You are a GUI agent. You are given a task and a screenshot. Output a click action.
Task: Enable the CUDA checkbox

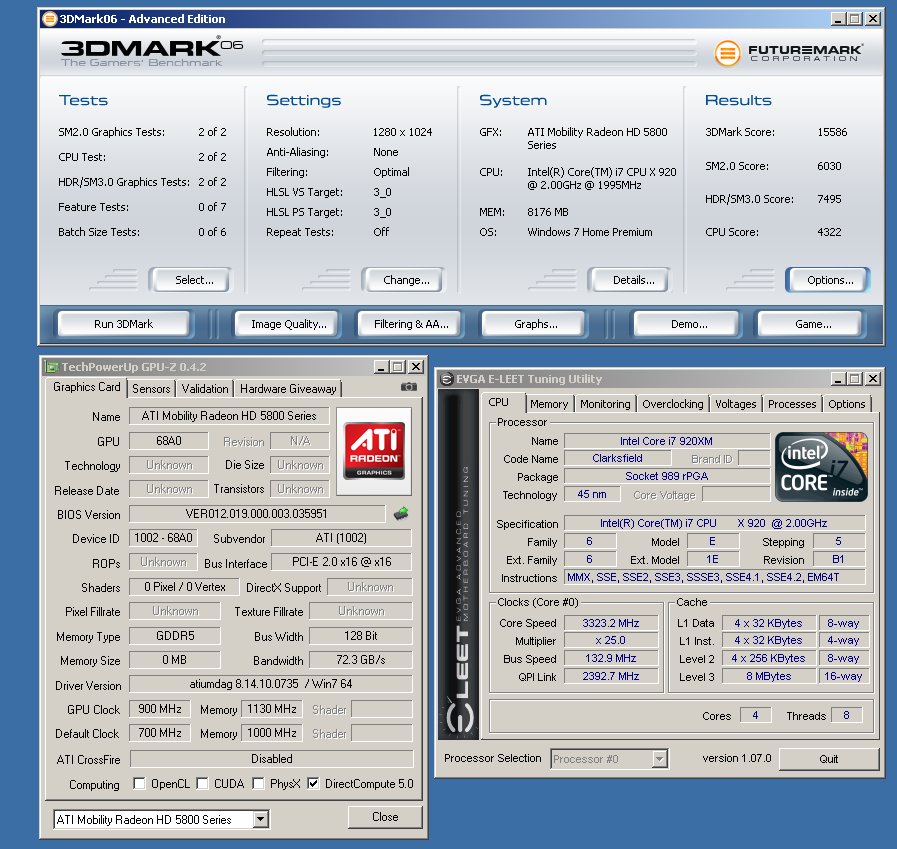202,783
